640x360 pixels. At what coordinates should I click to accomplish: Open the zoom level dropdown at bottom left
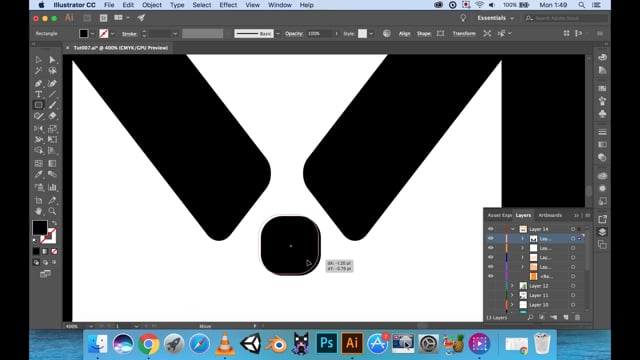pyautogui.click(x=91, y=326)
